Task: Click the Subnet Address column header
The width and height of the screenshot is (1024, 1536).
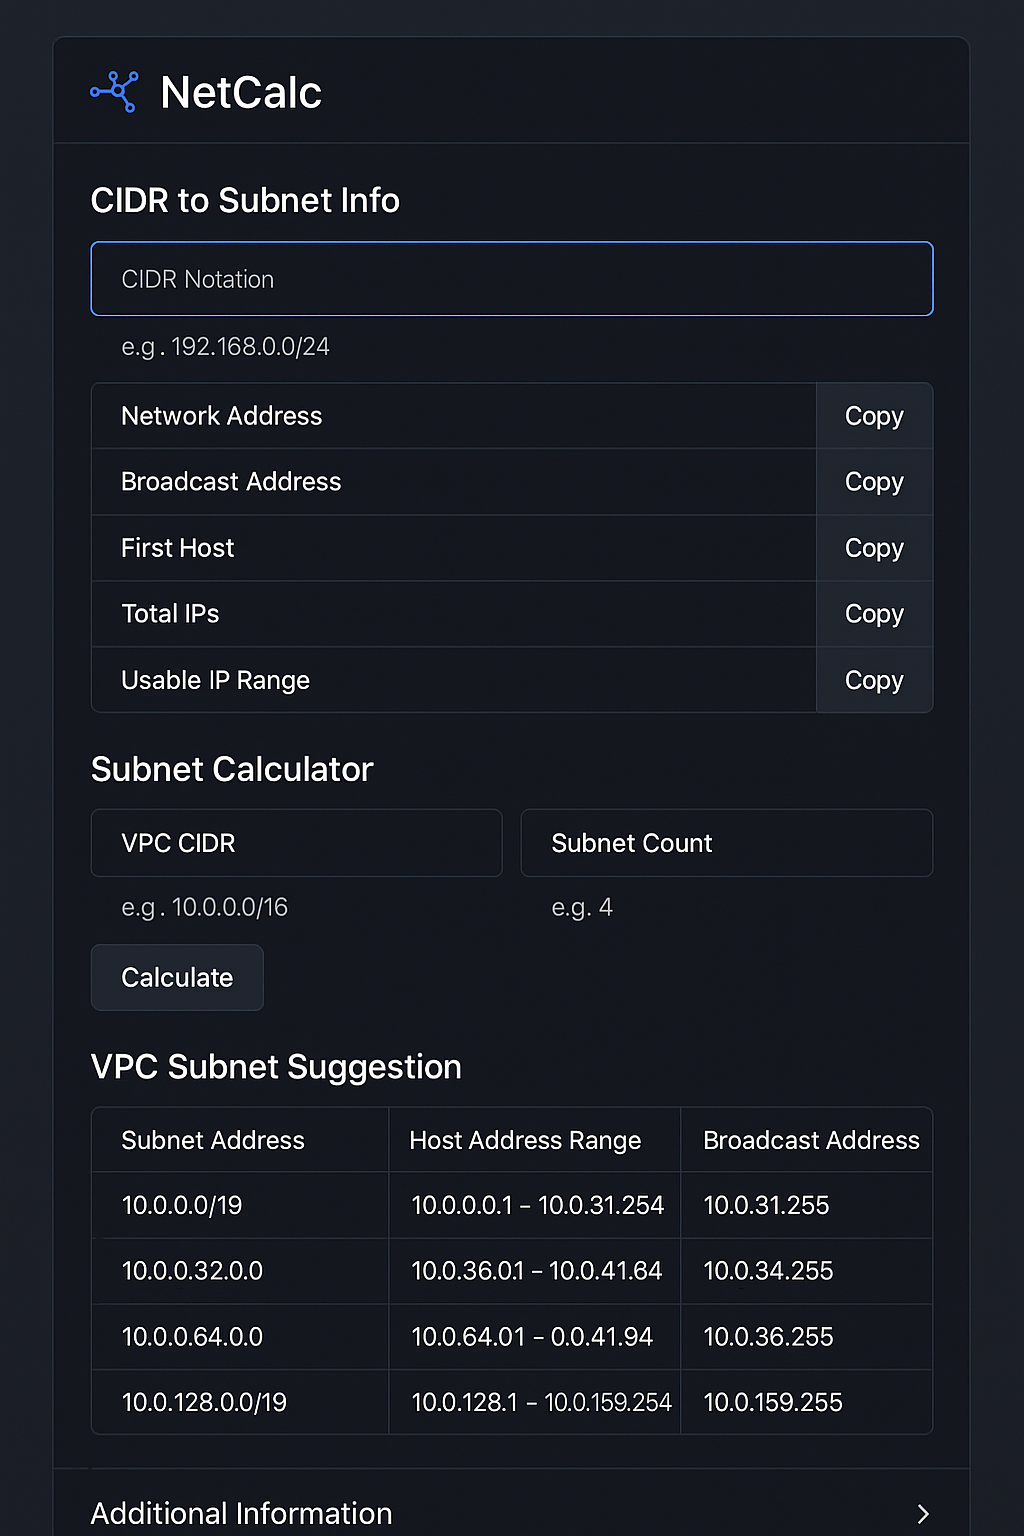Action: pos(213,1140)
